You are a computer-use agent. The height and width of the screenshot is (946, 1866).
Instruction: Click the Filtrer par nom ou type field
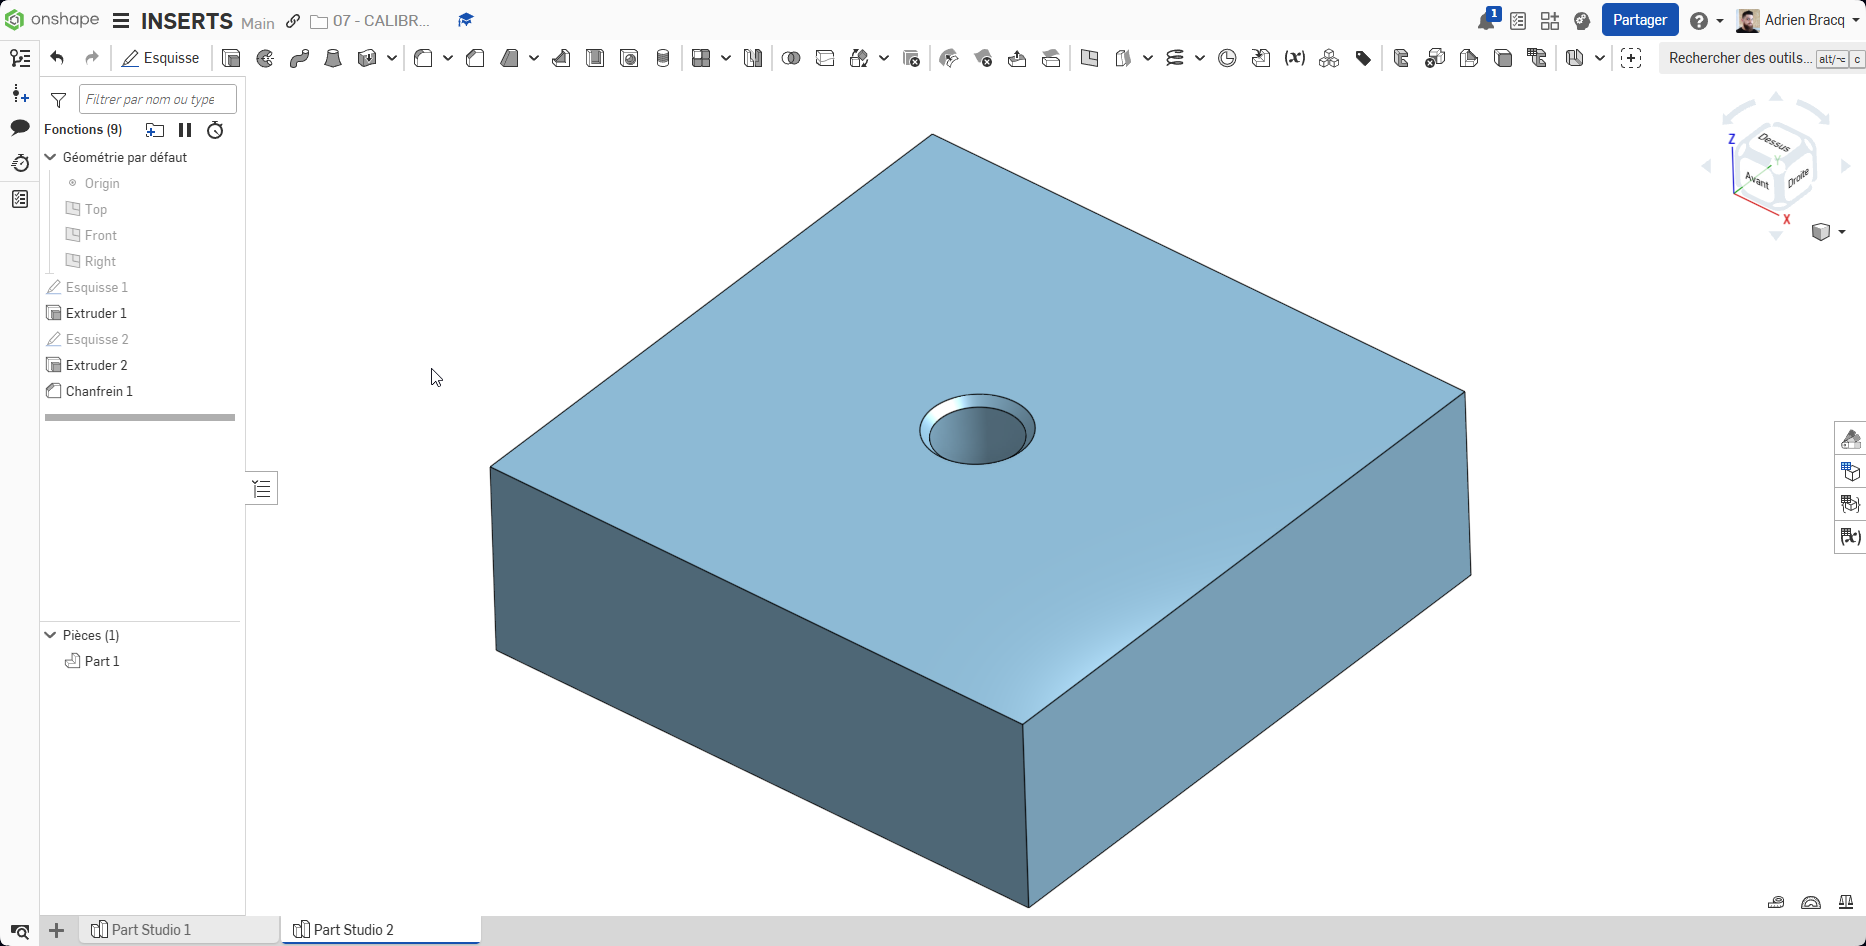pyautogui.click(x=157, y=99)
